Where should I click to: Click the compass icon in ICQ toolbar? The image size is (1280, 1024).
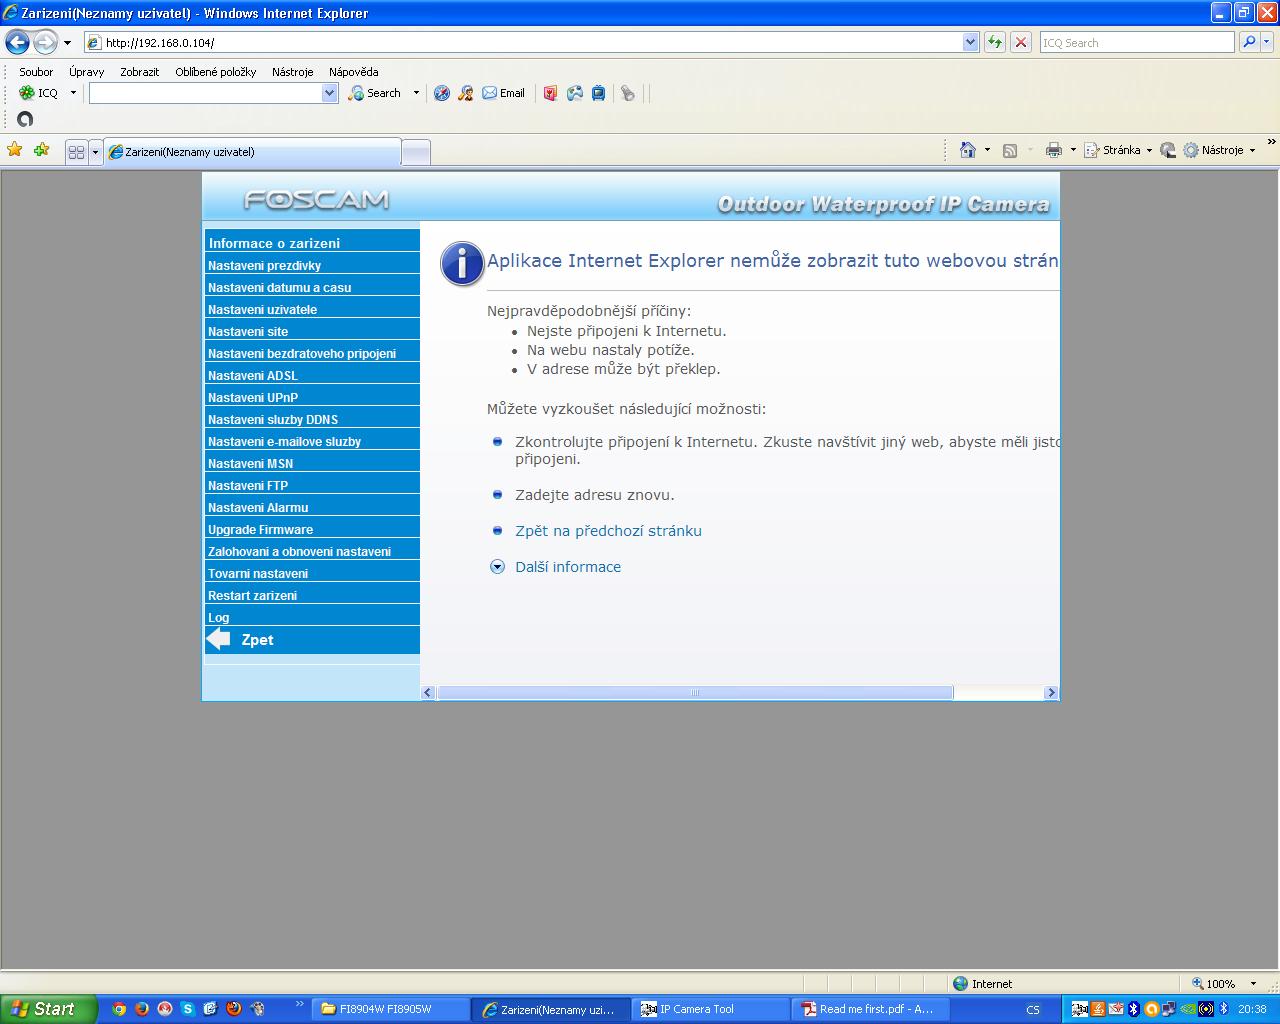pyautogui.click(x=442, y=93)
